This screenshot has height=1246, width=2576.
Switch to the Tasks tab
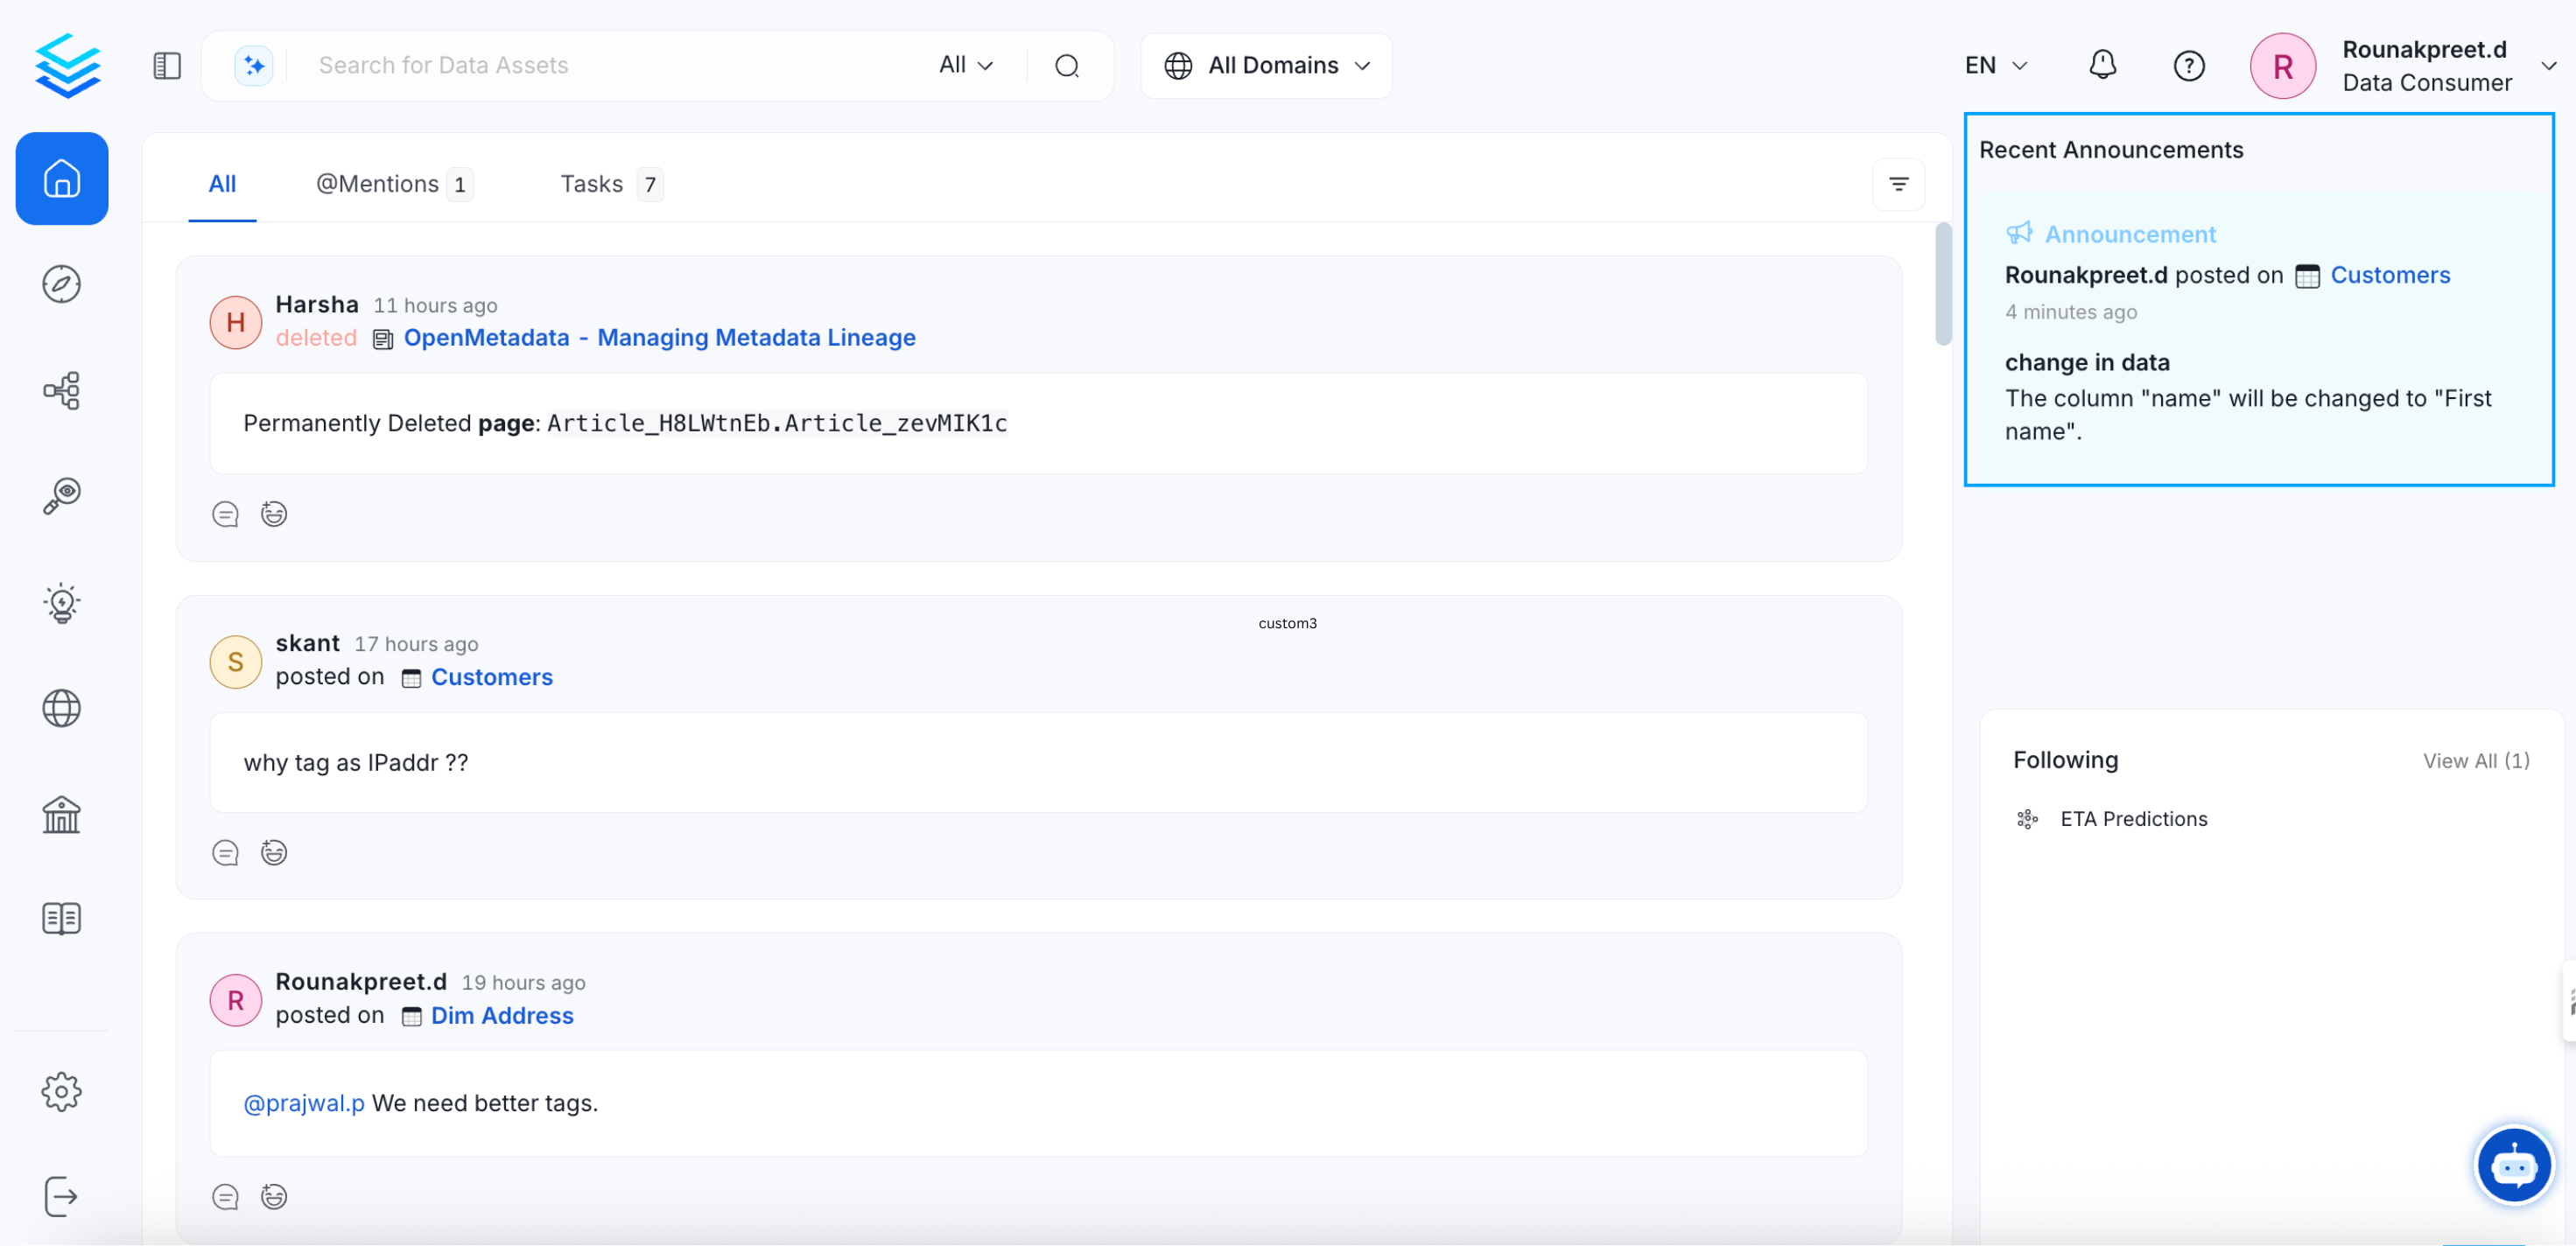(x=592, y=184)
